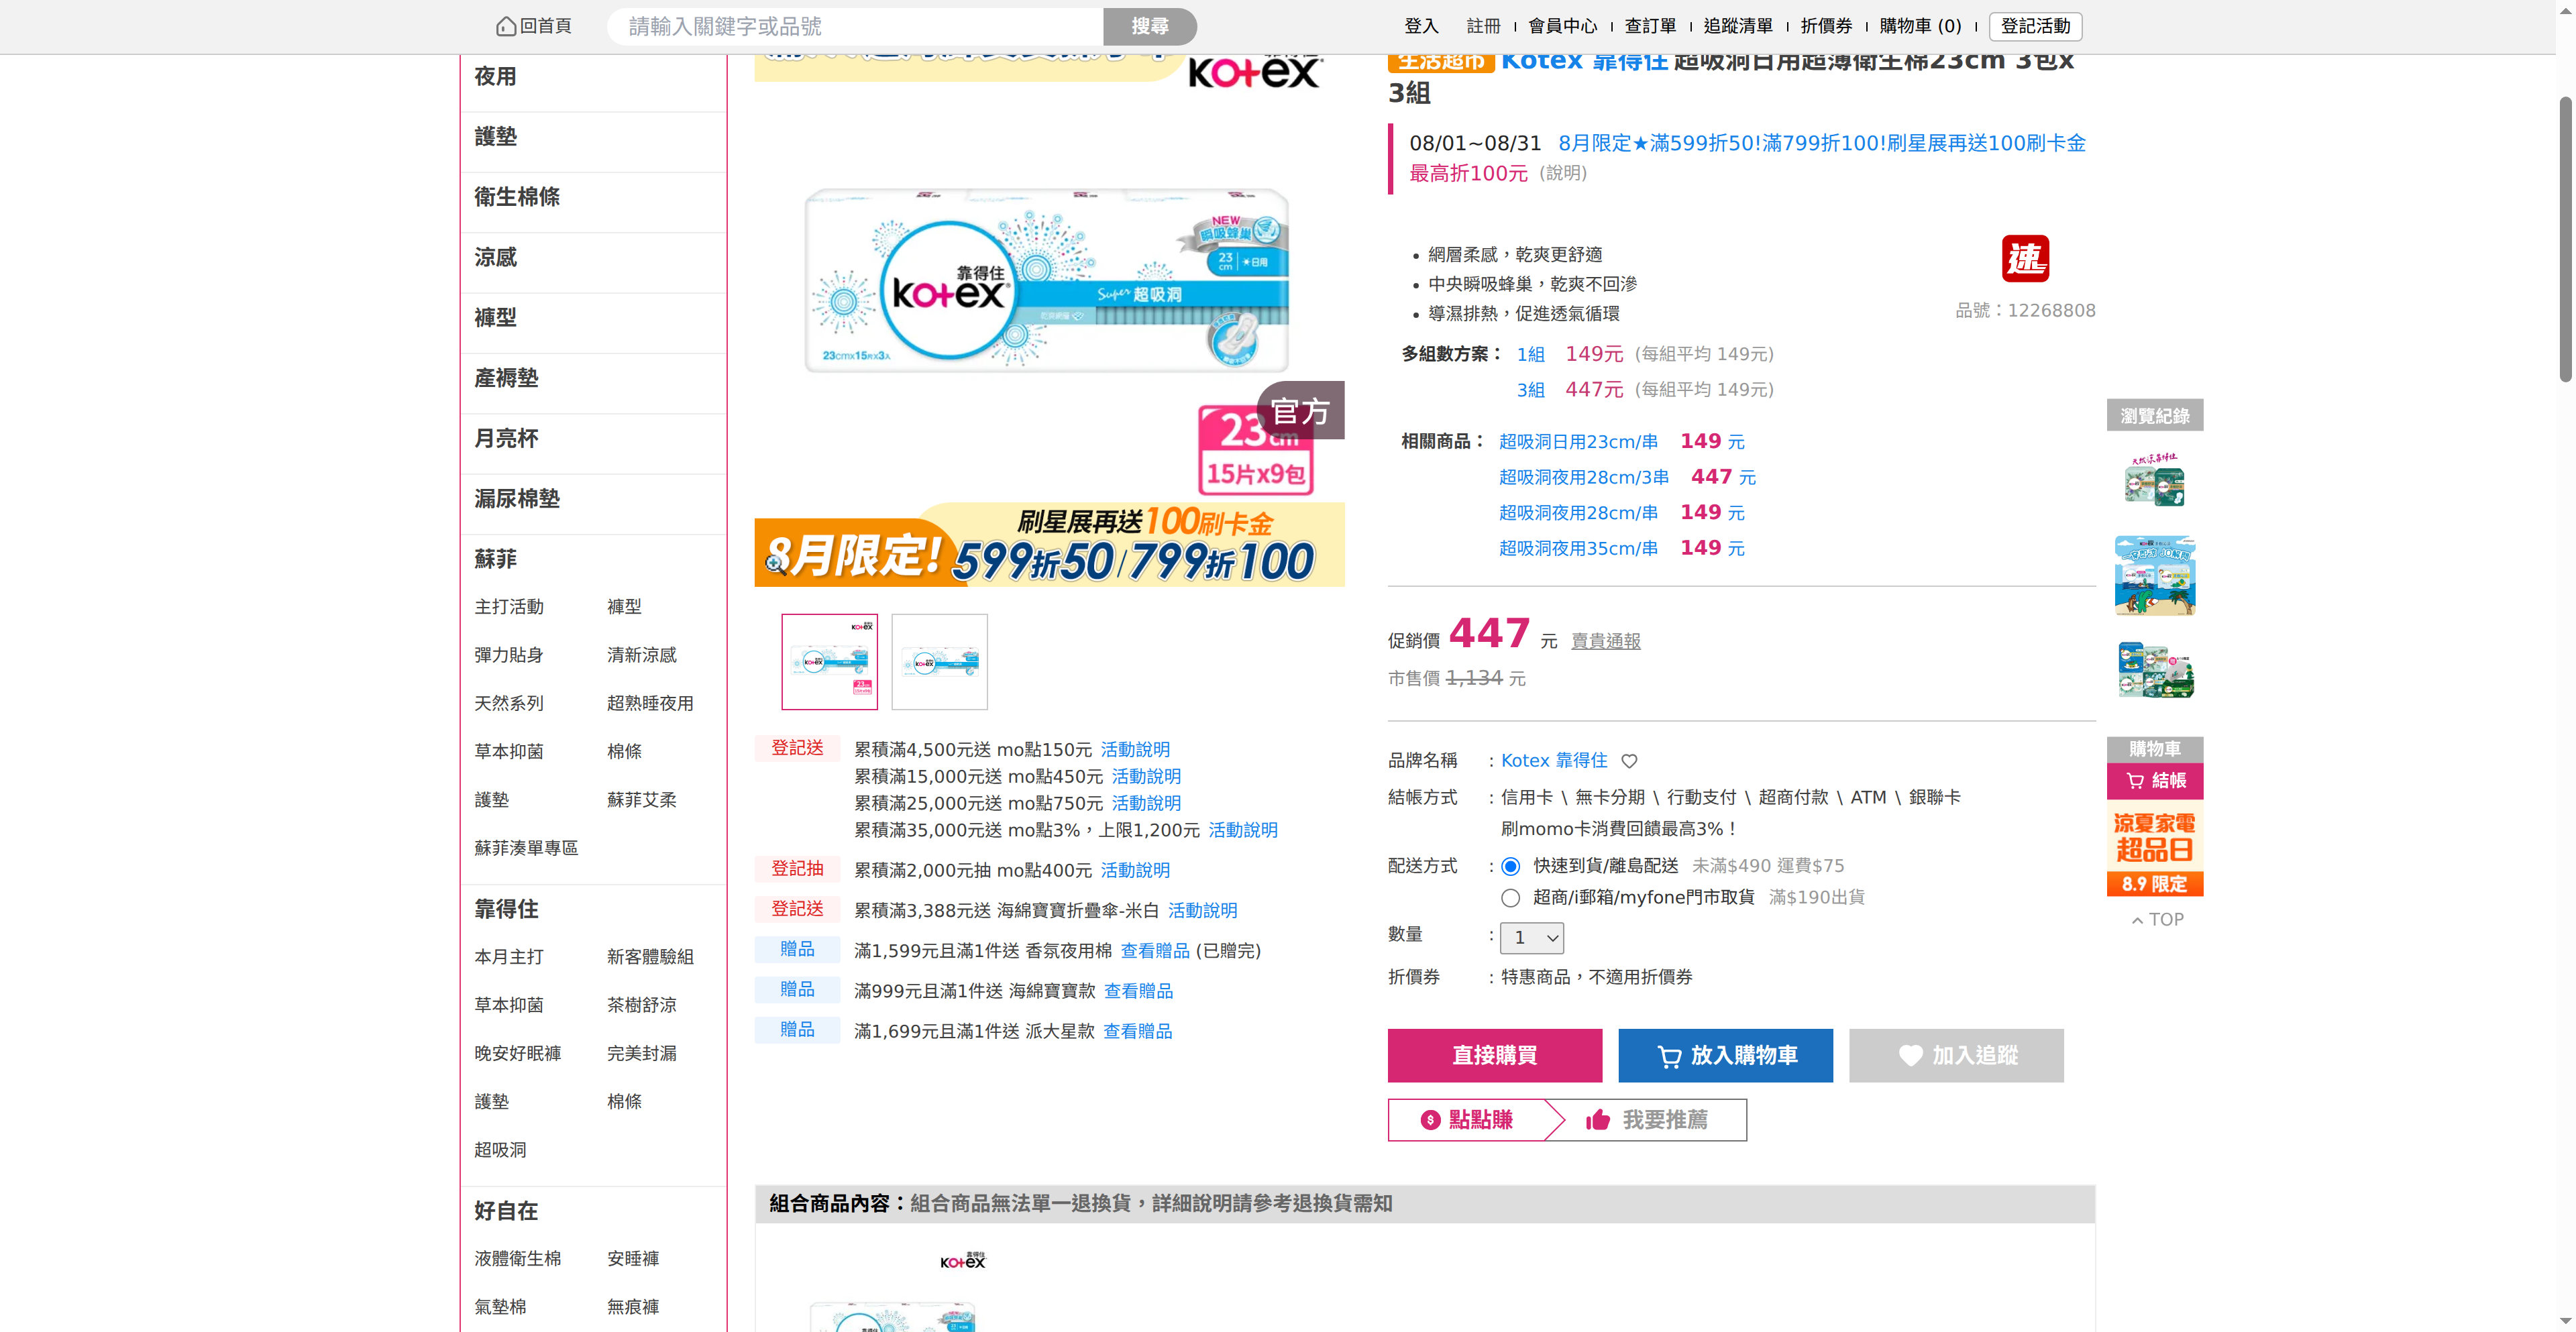Open 查訂單 in the top menu
2576x1332 pixels.
click(x=1650, y=26)
